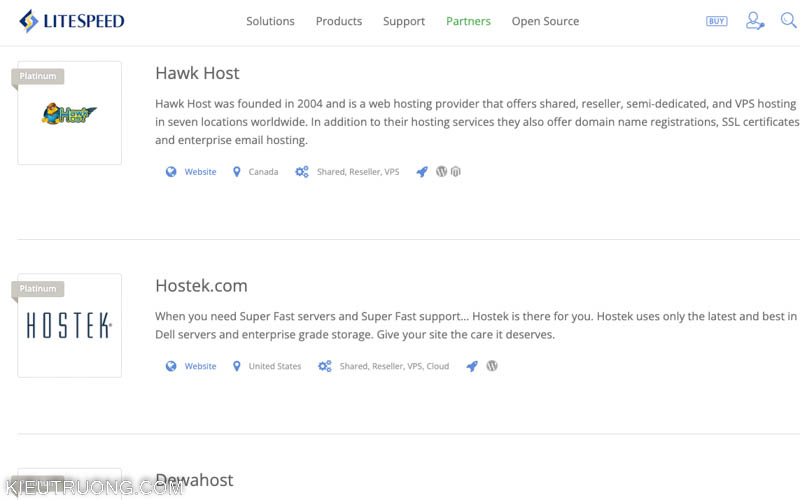Image resolution: width=800 pixels, height=500 pixels.
Task: Follow the Hawk Host Website link
Action: click(201, 172)
